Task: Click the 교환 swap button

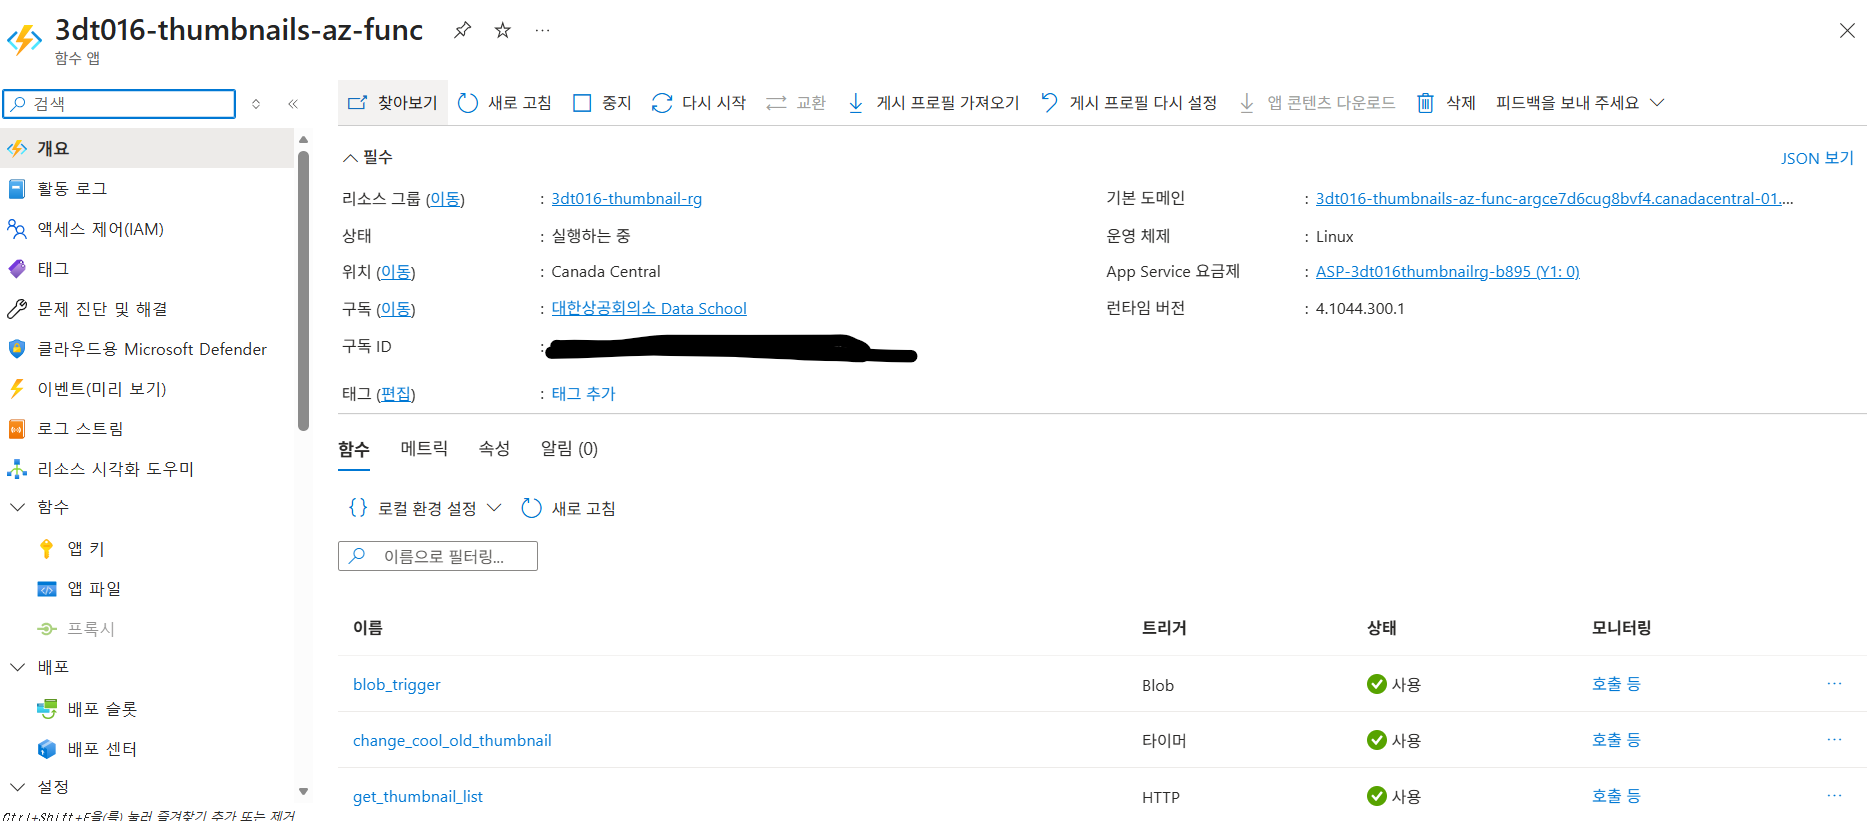Action: (x=796, y=102)
